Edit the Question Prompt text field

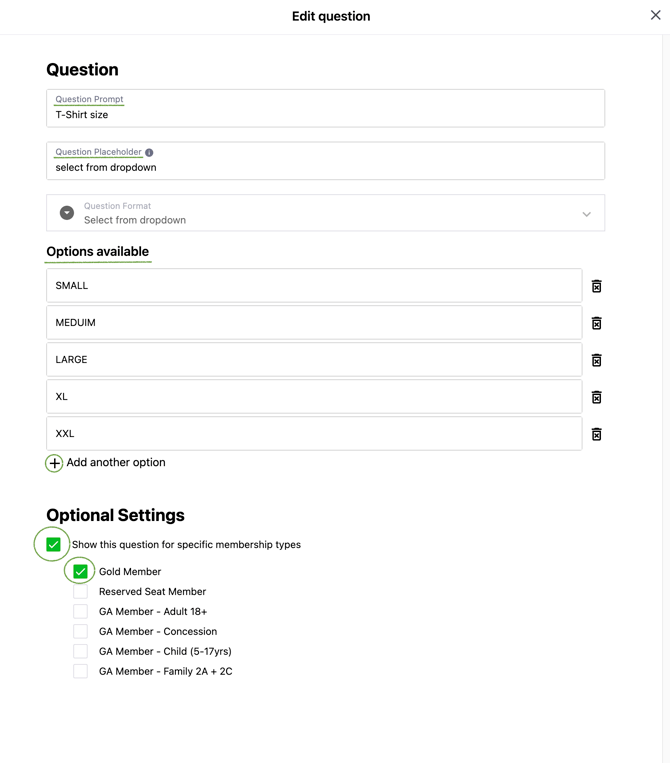[x=325, y=115]
